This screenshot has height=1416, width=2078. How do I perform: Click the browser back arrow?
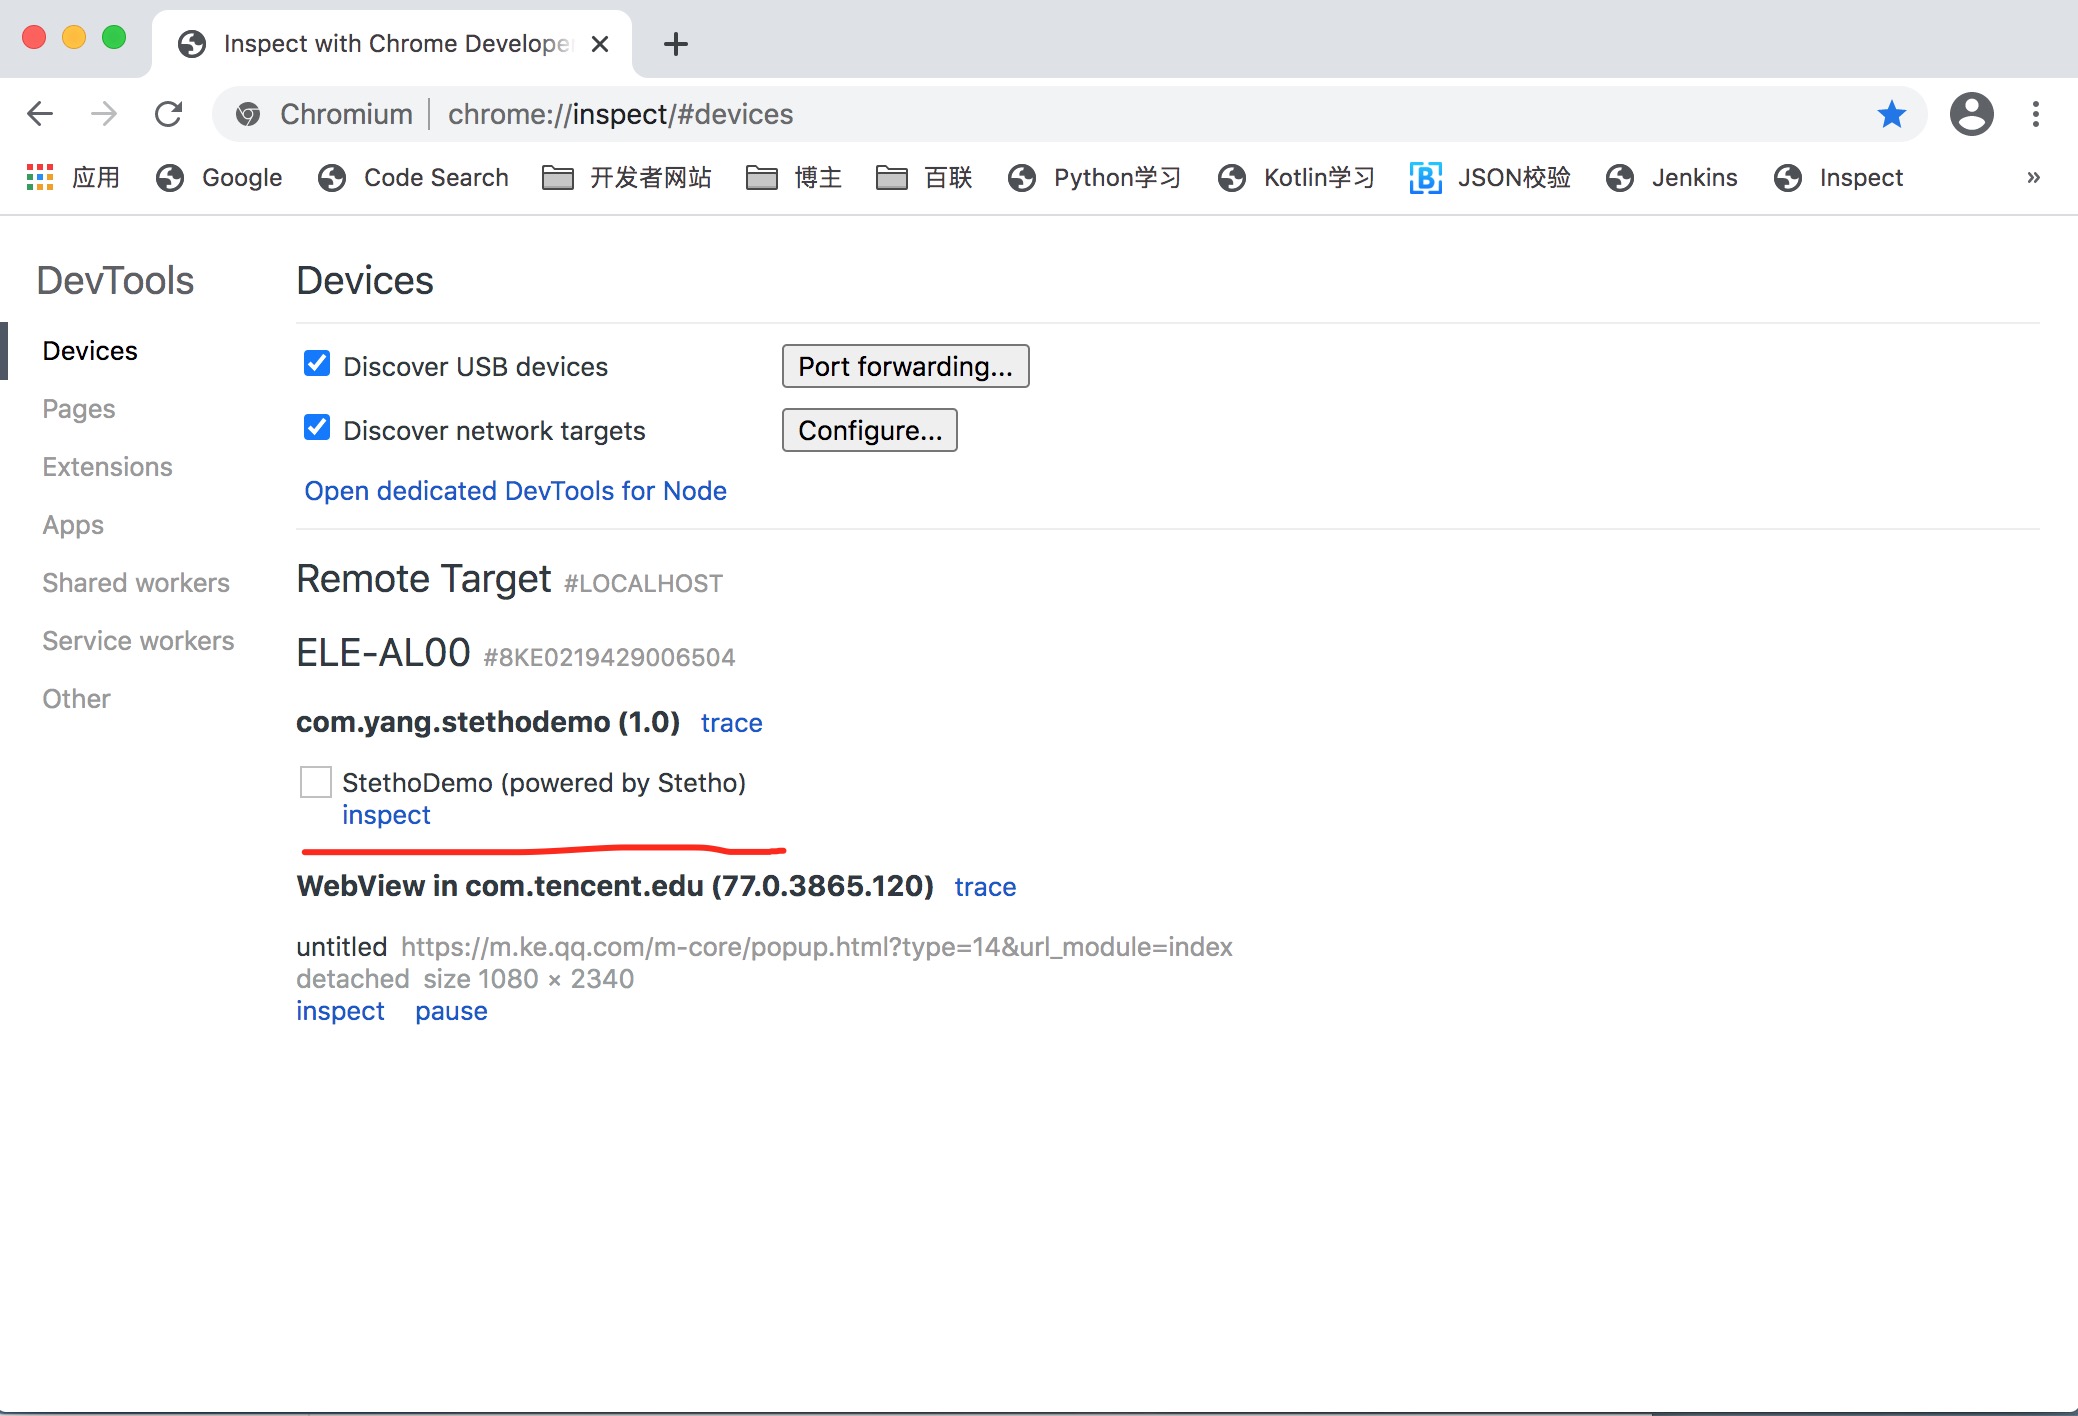[40, 114]
